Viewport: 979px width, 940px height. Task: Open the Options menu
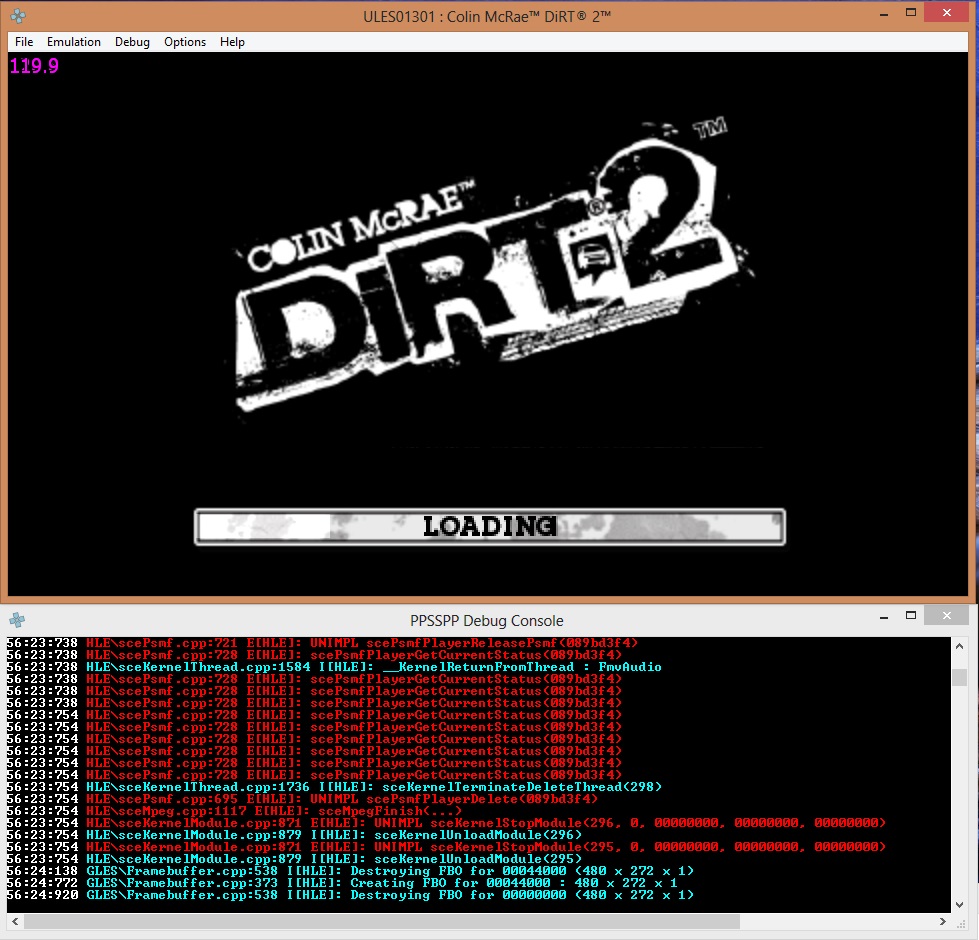185,42
